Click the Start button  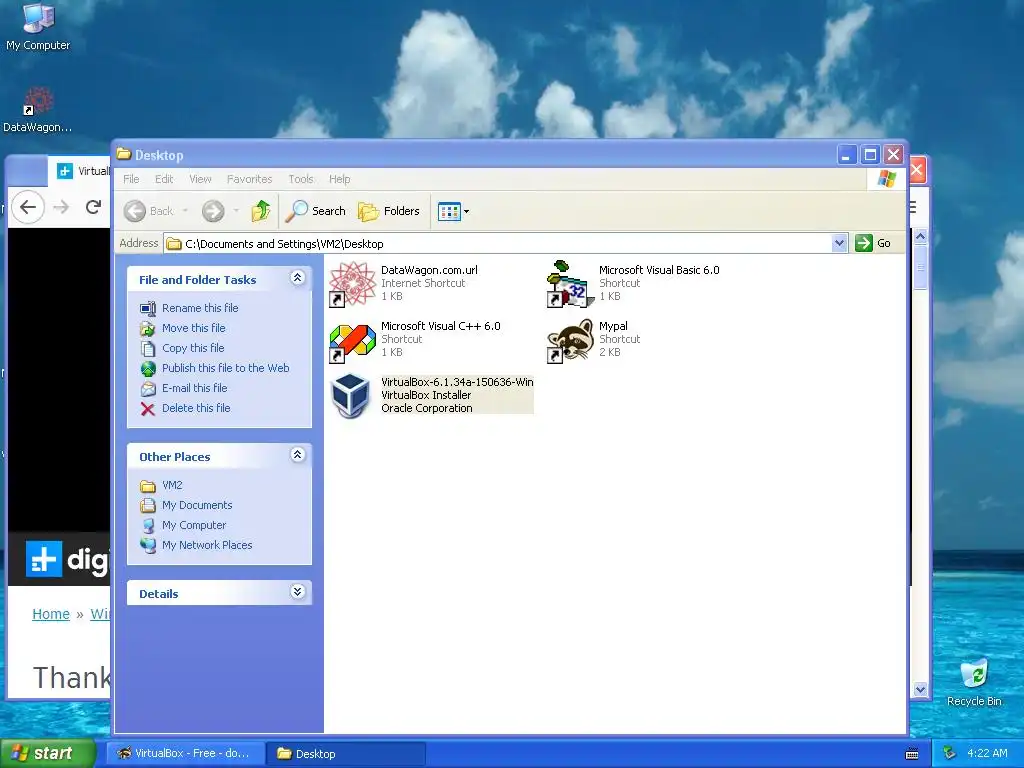[48, 754]
